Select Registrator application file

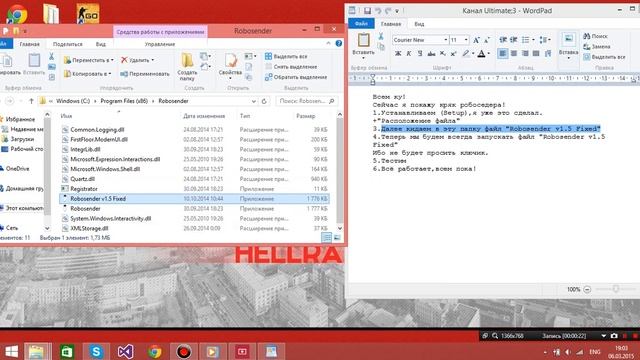click(194, 189)
